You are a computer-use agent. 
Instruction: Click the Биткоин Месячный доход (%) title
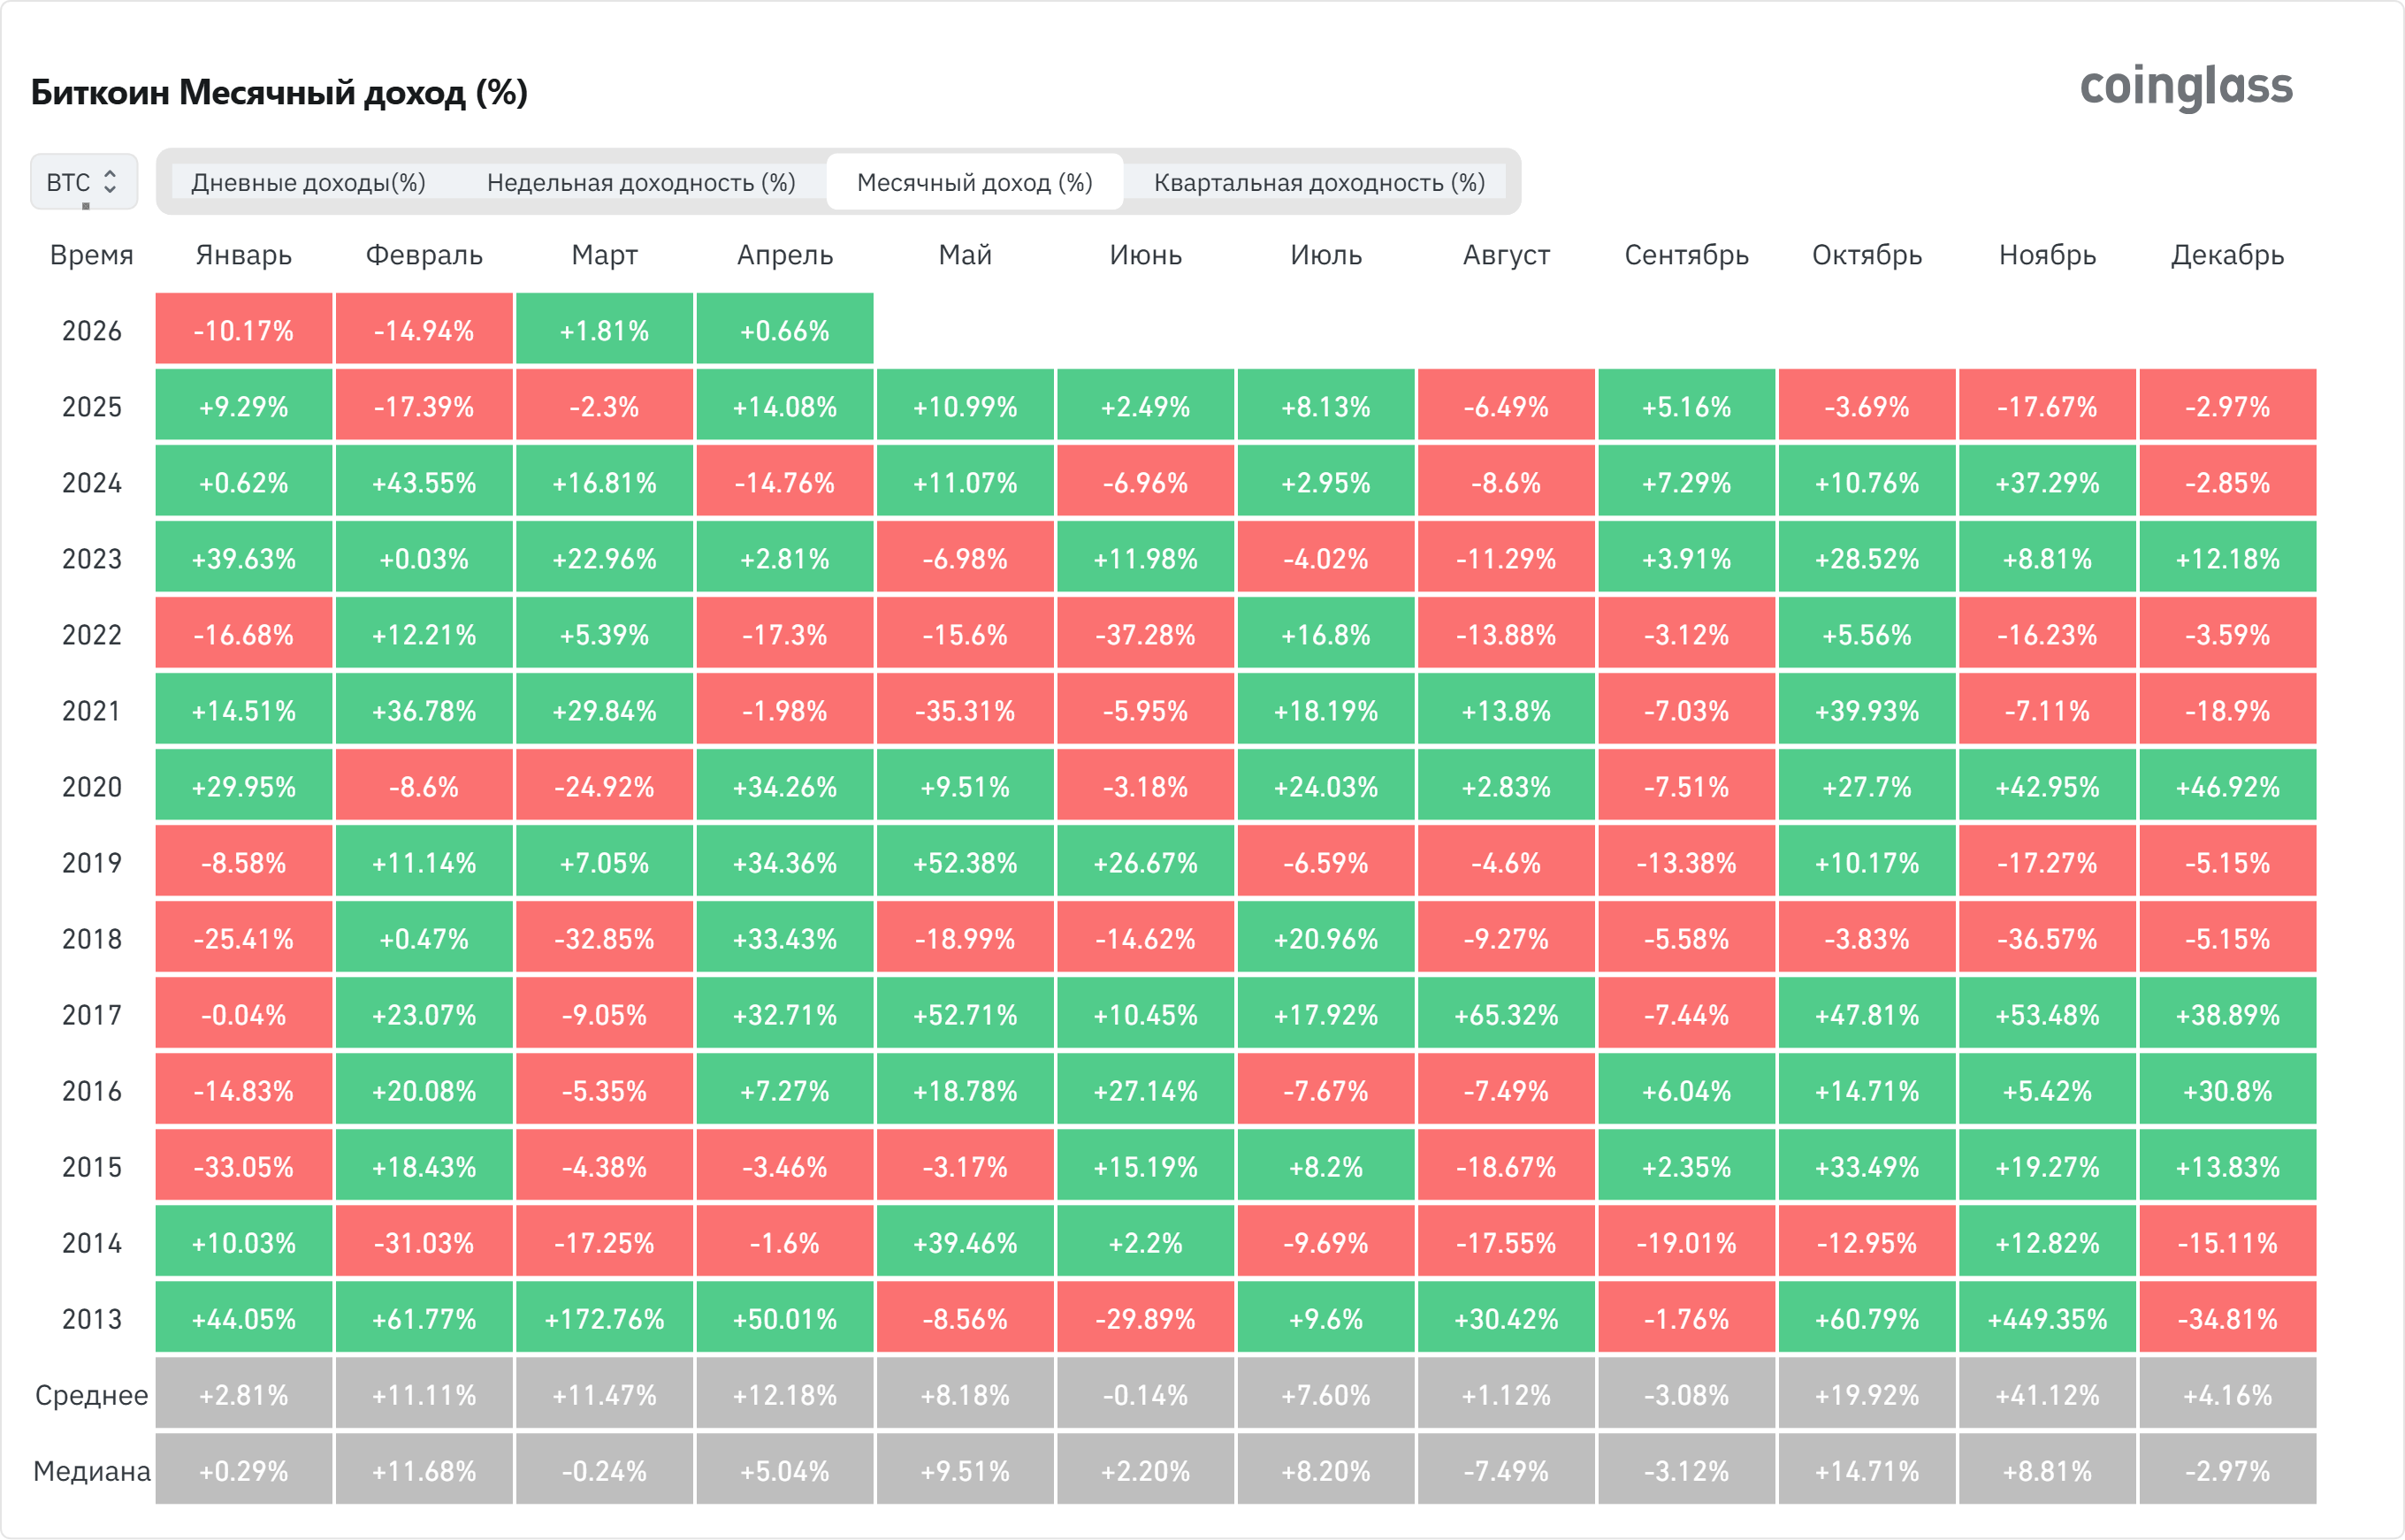(x=279, y=92)
